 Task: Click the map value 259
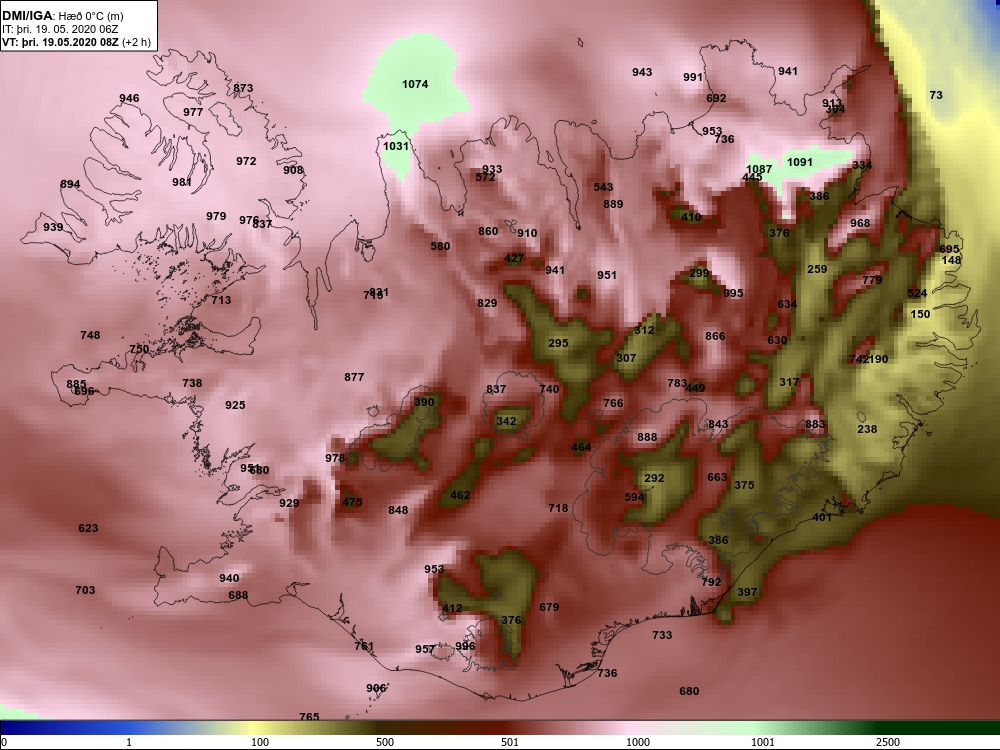click(x=817, y=269)
